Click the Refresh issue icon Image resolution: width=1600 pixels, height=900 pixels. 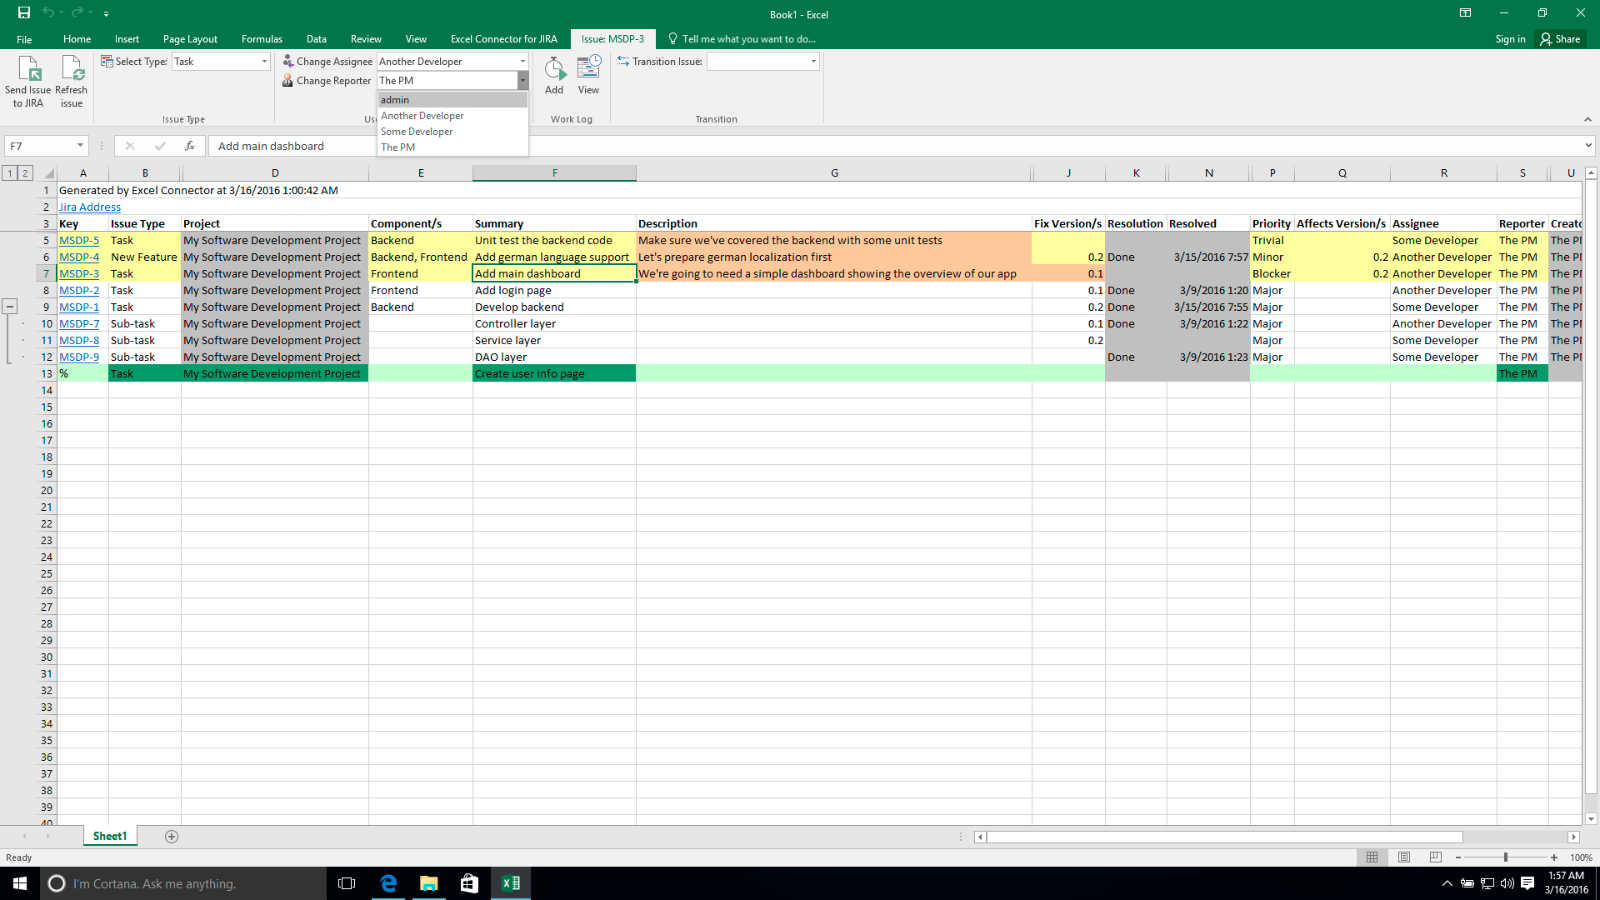click(71, 70)
